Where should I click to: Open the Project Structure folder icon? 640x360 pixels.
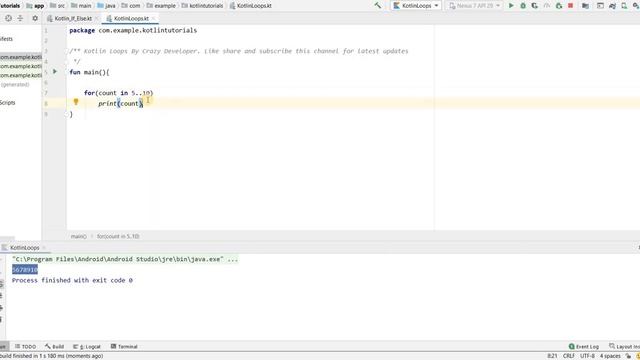(x=585, y=6)
